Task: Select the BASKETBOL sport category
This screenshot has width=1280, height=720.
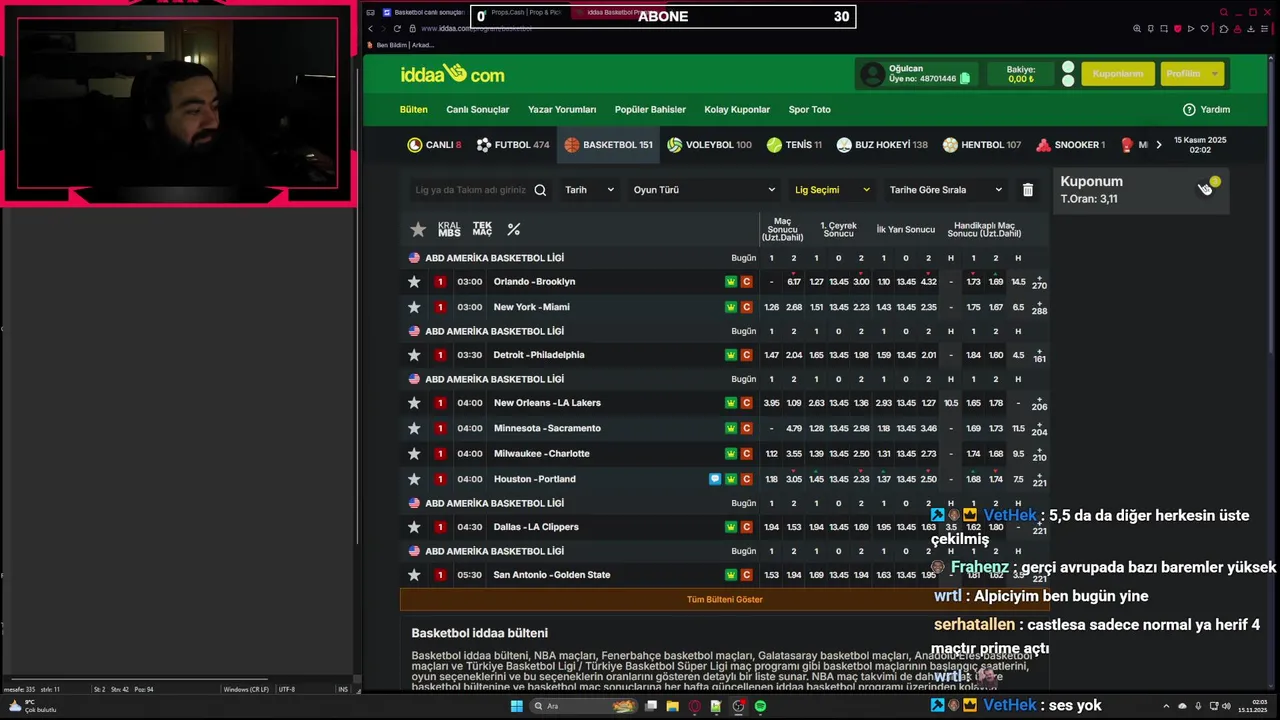Action: [x=608, y=145]
